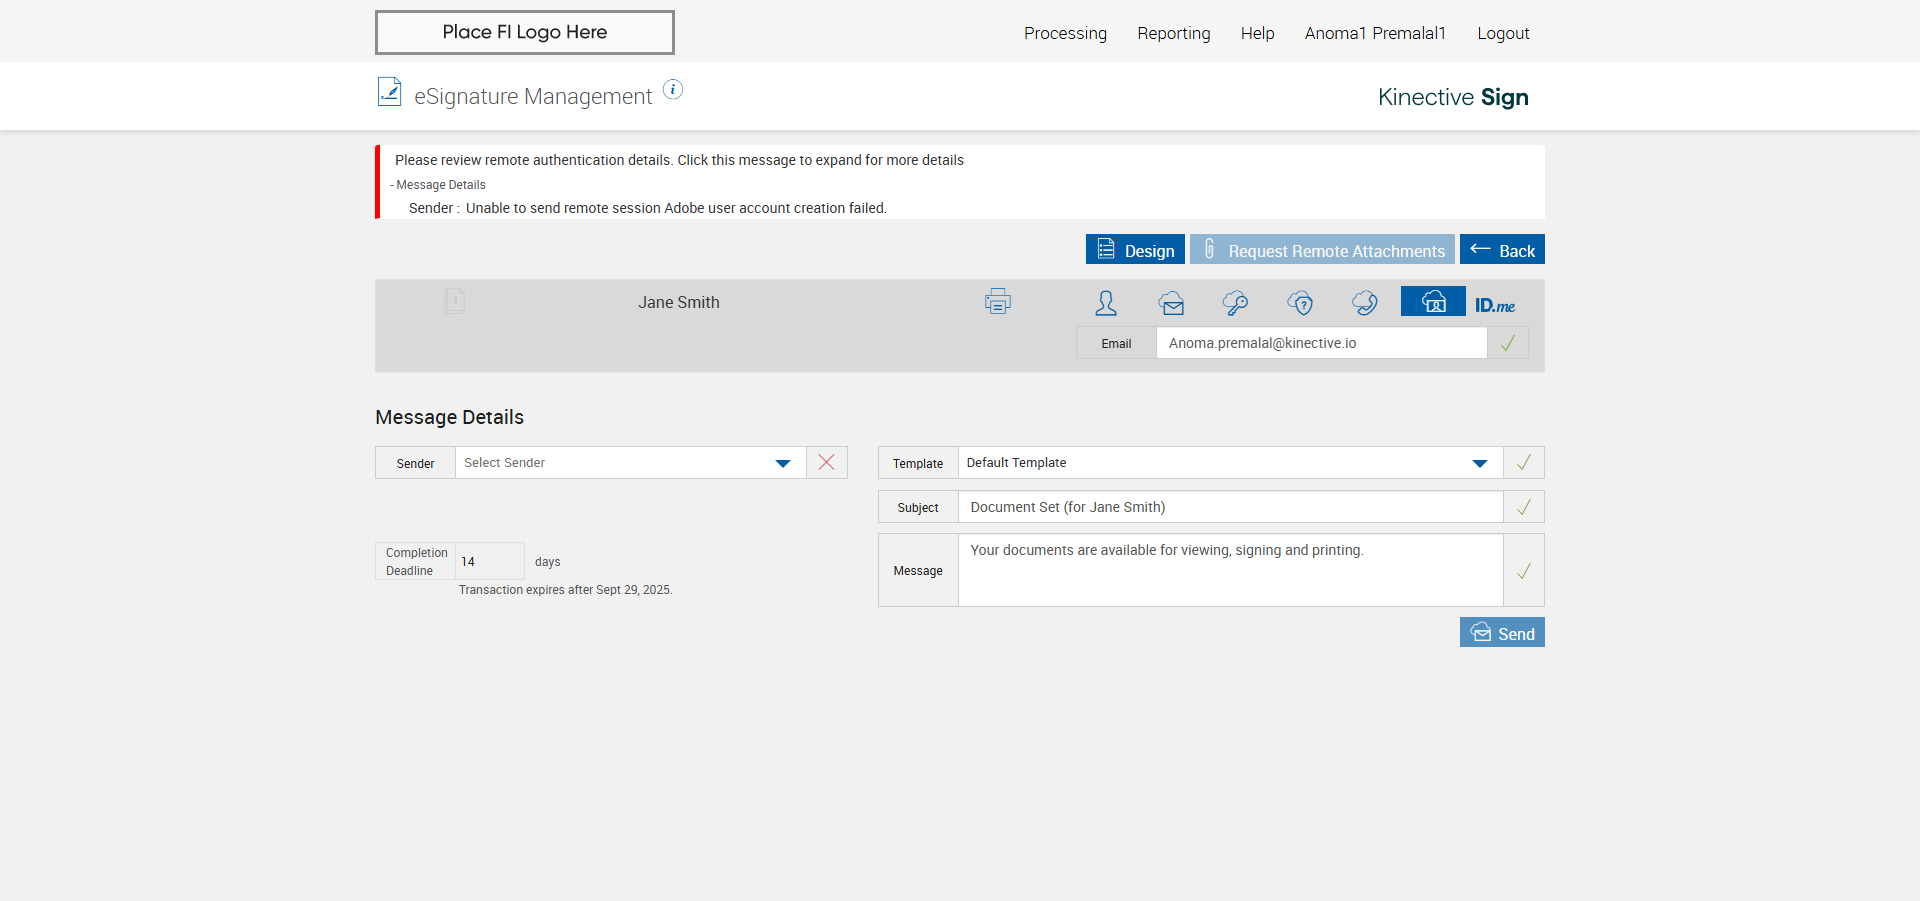Screen dimensions: 1920x901
Task: Click the Completion Deadline days field
Action: 489,561
